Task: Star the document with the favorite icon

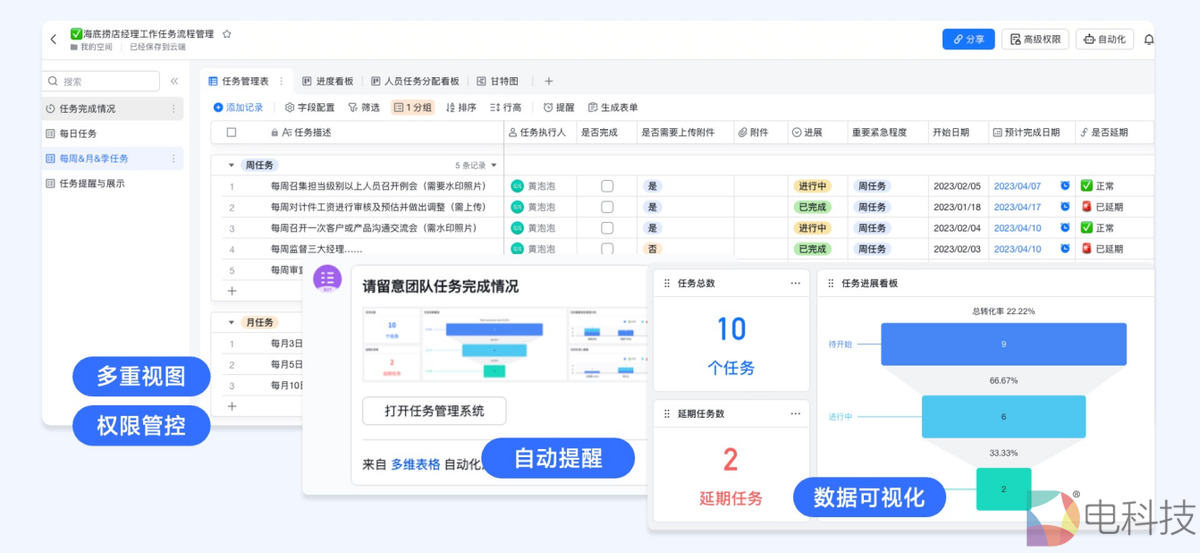Action: point(227,34)
